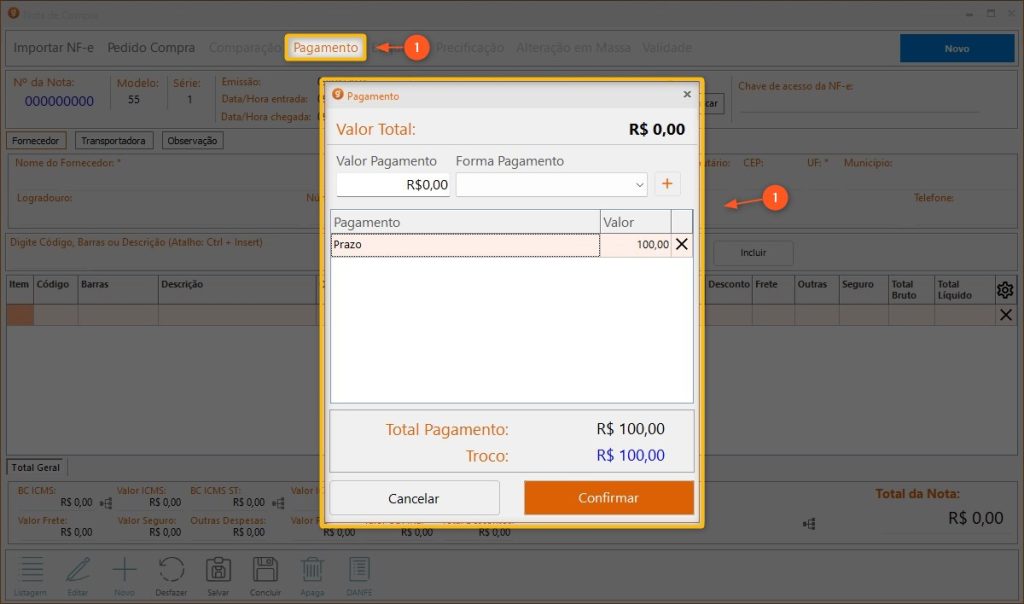Screen dimensions: 1024x604
Task: Remove the Prazo payment row with X
Action: pyautogui.click(x=682, y=245)
